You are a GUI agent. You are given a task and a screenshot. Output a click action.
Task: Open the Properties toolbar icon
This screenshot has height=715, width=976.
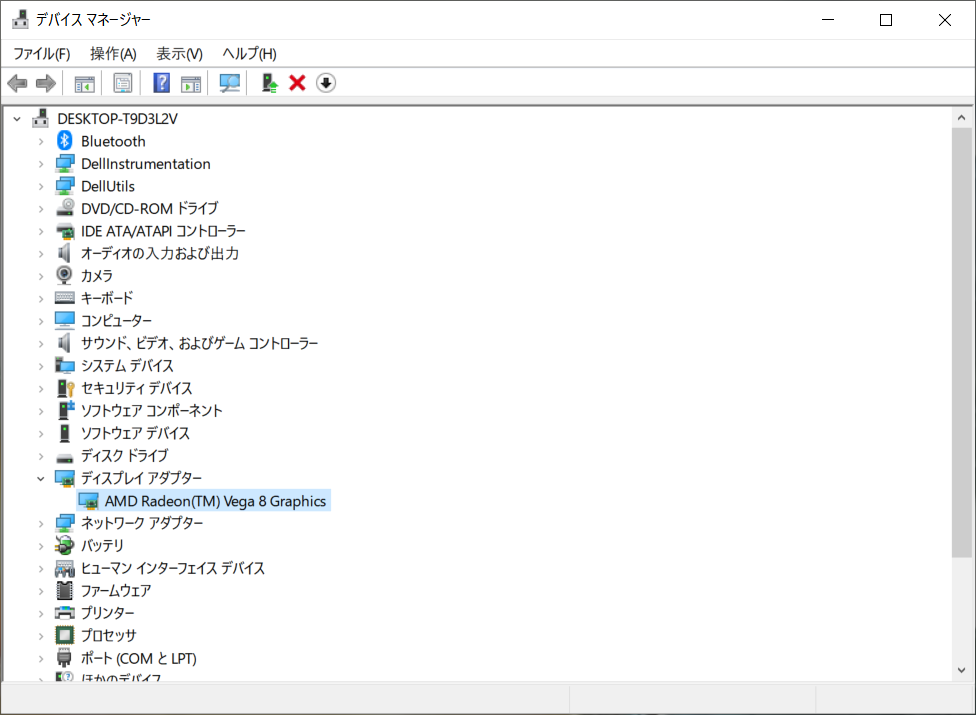[123, 83]
